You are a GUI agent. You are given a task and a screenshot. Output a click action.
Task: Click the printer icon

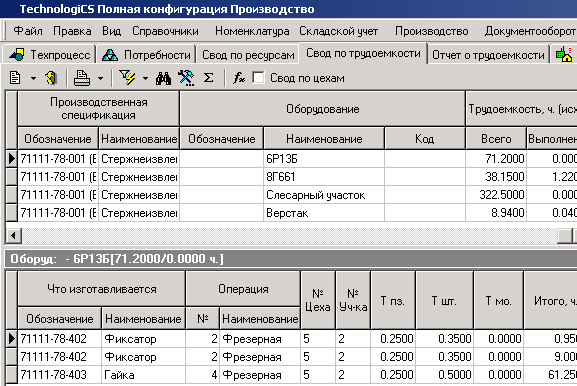coord(82,78)
